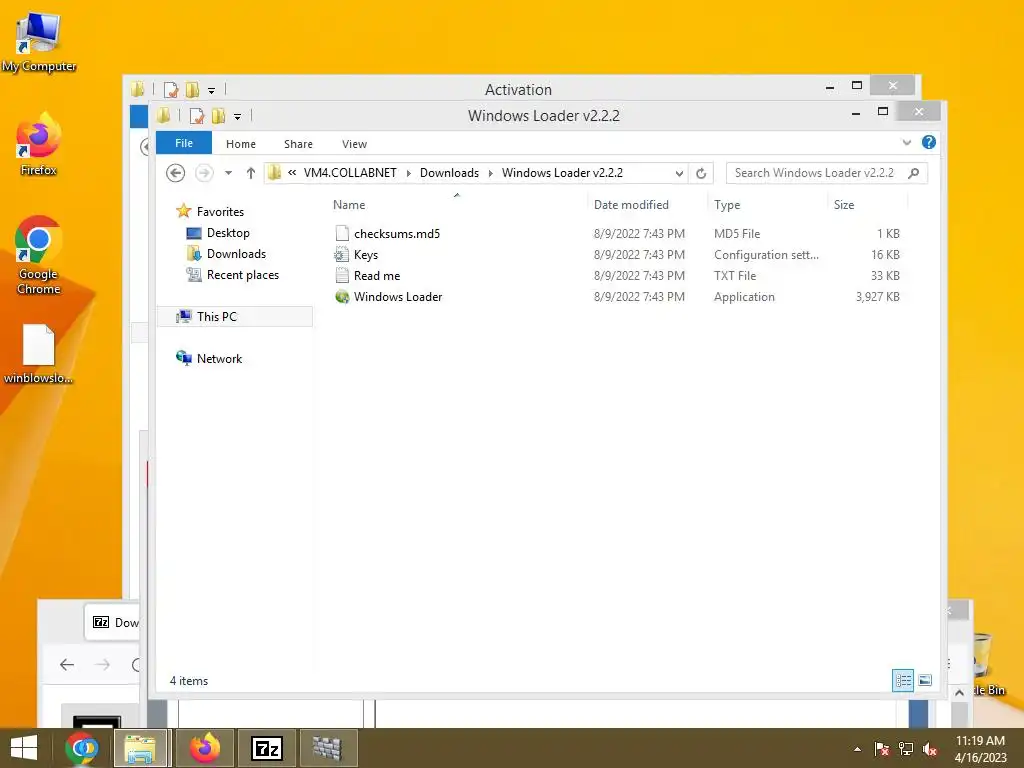Select the Keys configuration file
Viewport: 1024px width, 768px height.
(366, 255)
